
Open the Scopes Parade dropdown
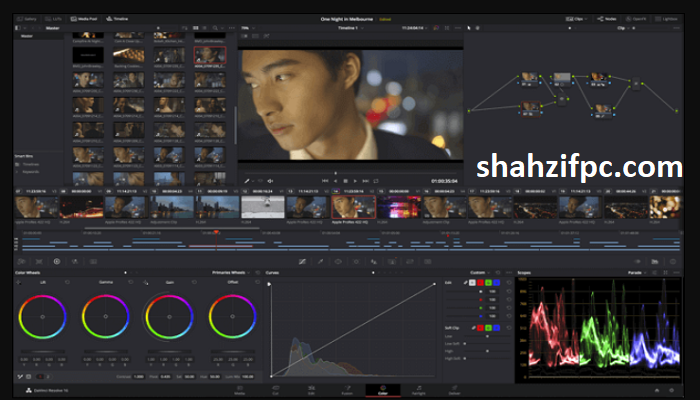click(637, 272)
